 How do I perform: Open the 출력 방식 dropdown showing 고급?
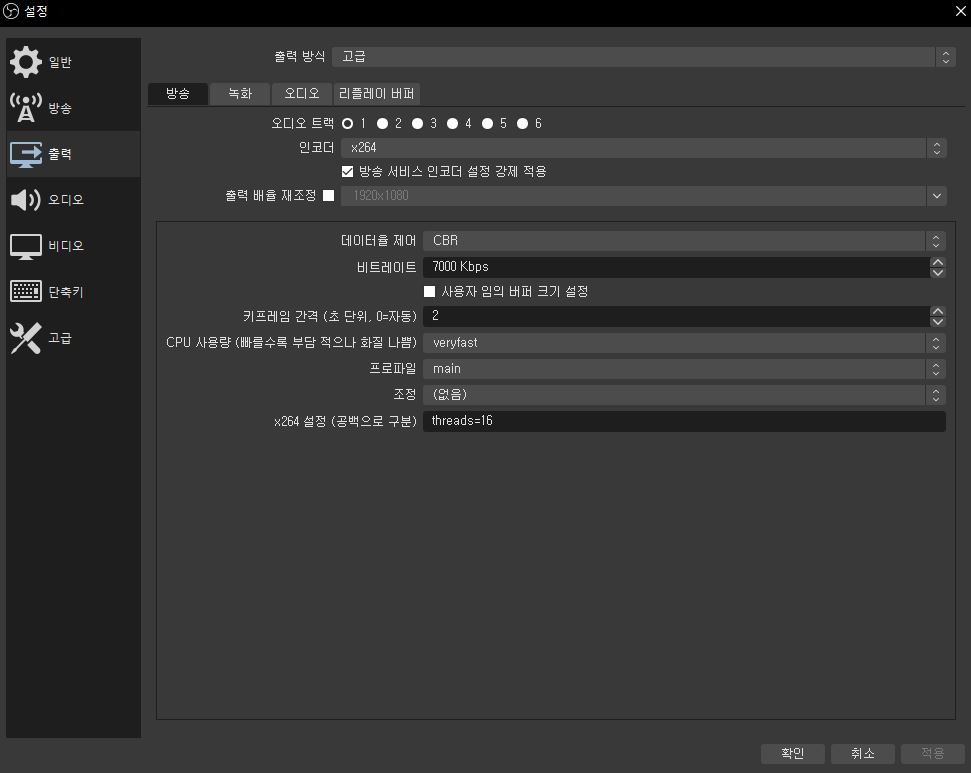(x=644, y=57)
